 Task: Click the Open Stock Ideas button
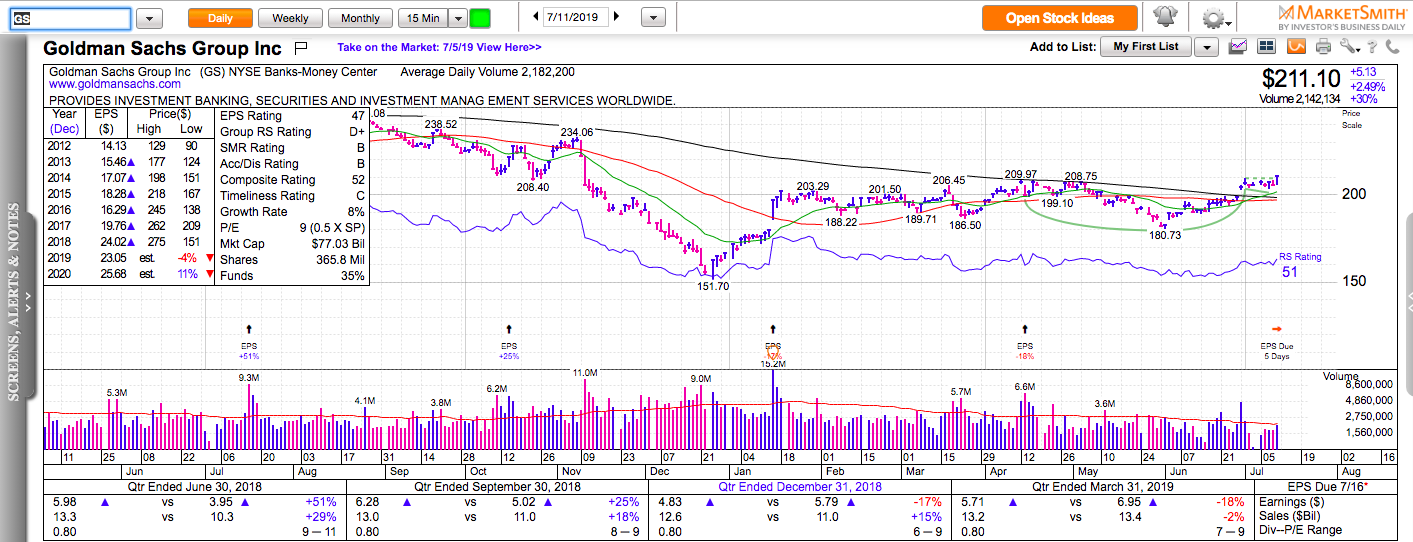tap(1061, 17)
